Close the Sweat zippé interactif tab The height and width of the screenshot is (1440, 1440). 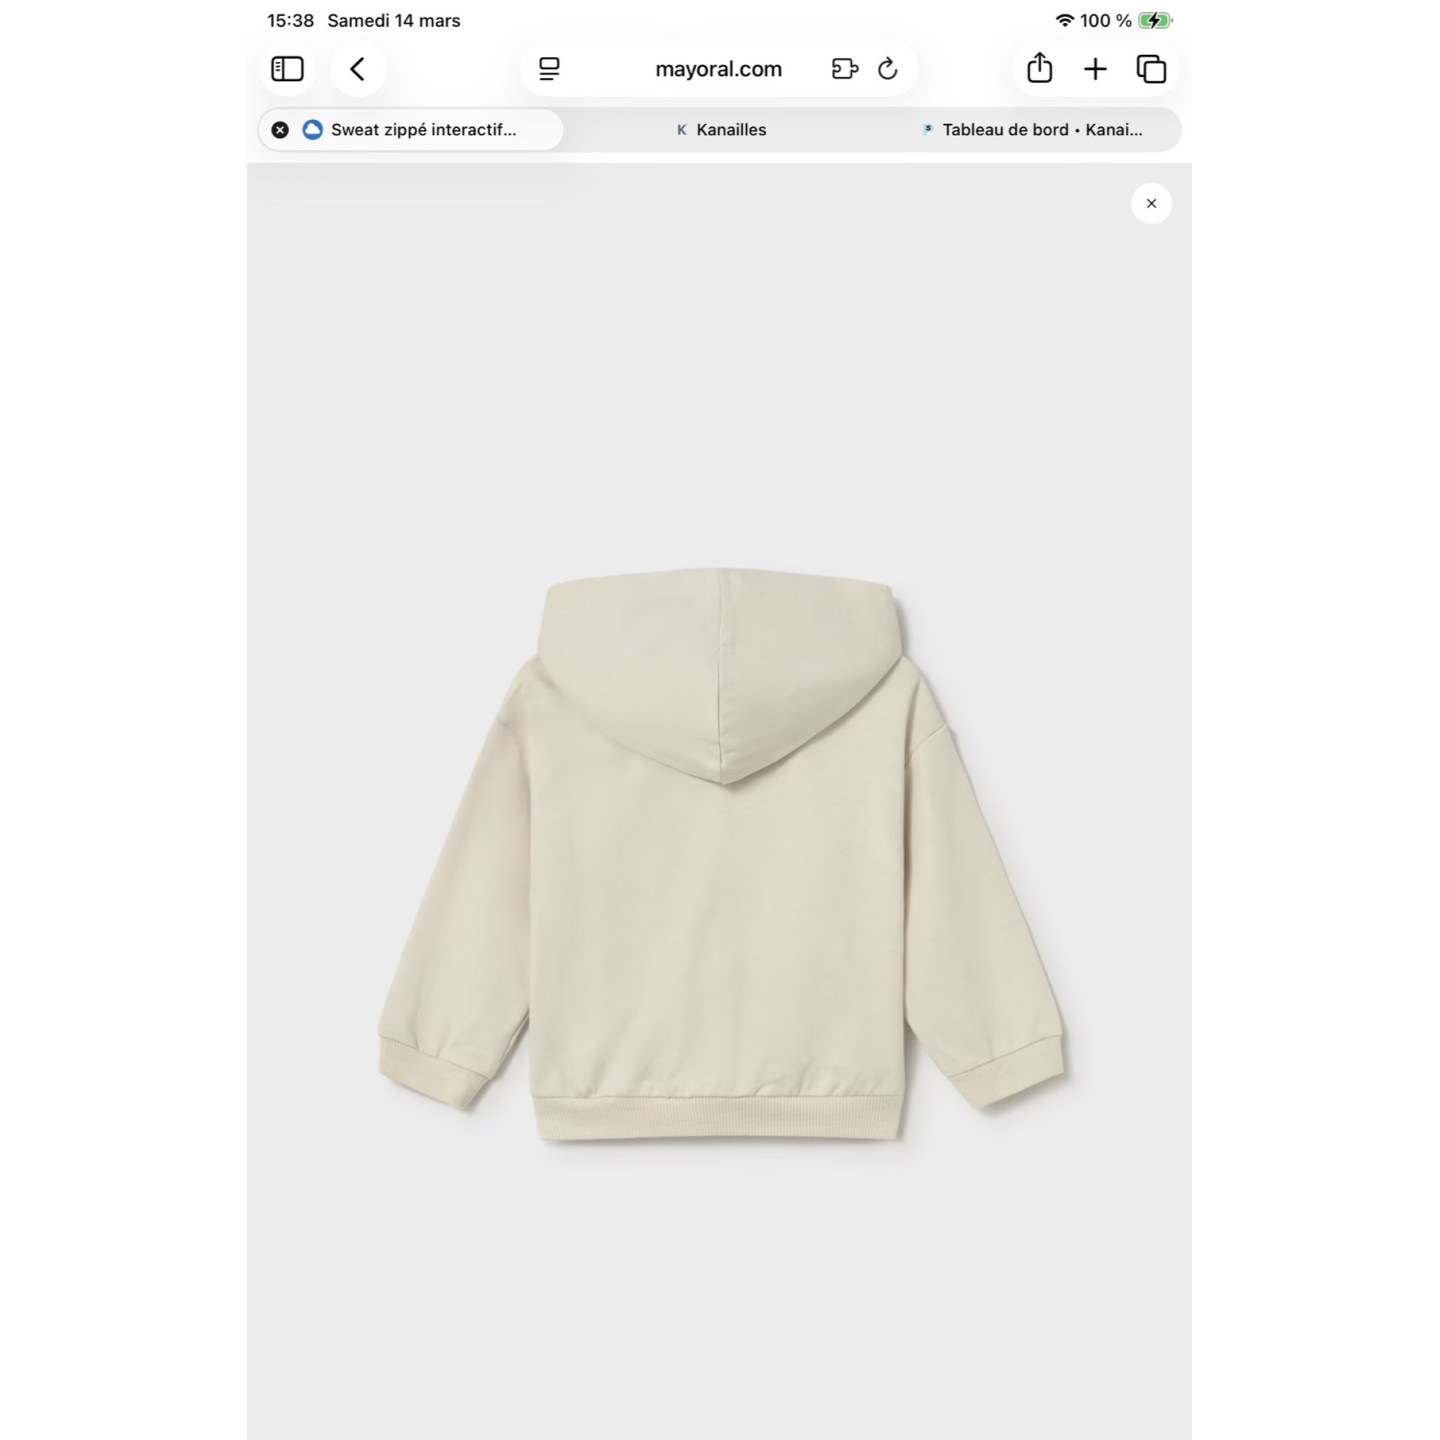[280, 130]
